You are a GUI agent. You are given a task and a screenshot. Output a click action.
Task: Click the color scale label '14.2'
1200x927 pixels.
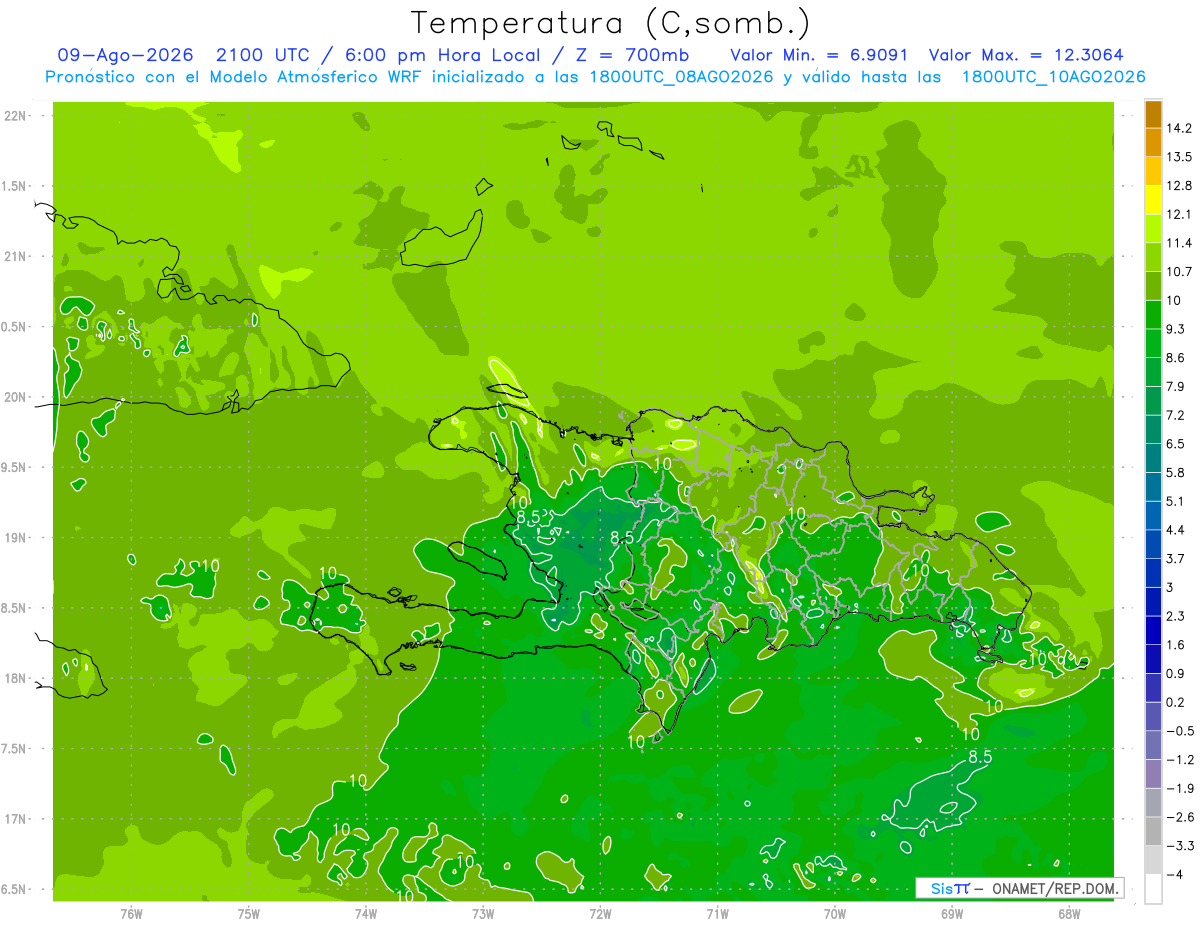tap(1179, 128)
